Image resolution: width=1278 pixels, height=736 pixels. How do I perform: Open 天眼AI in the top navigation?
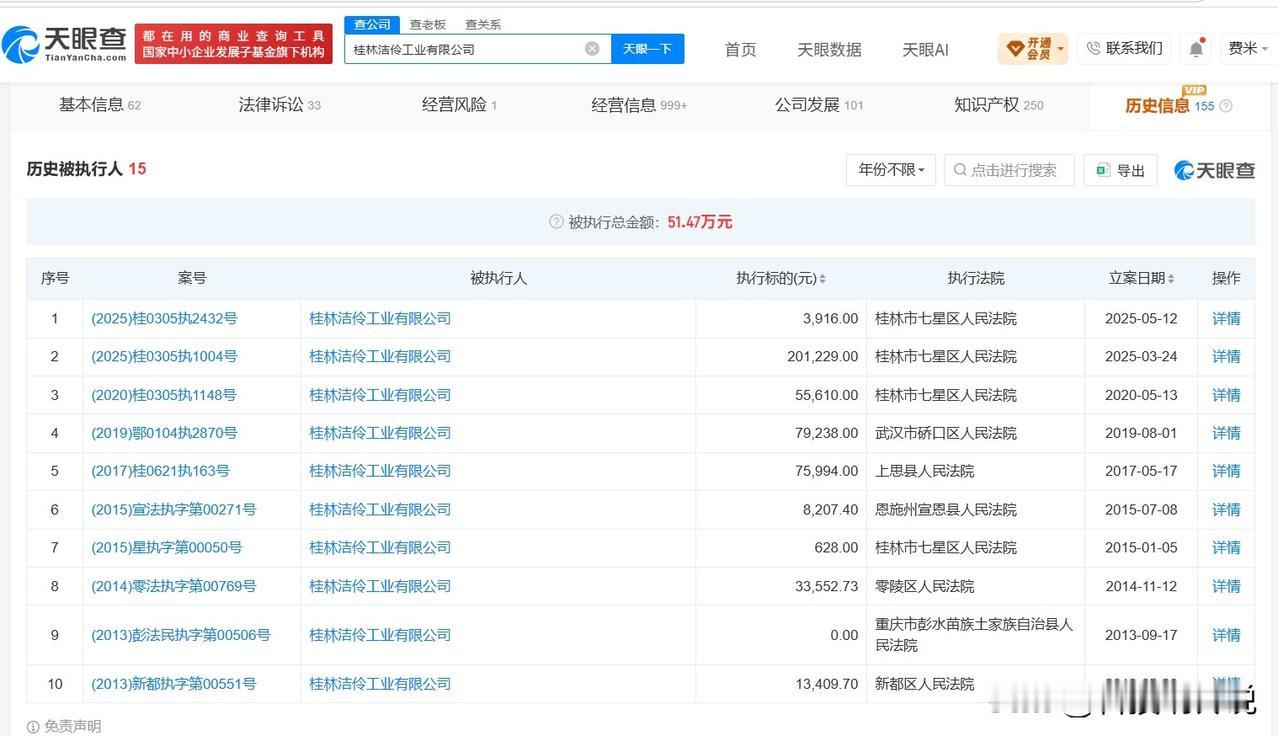click(925, 49)
